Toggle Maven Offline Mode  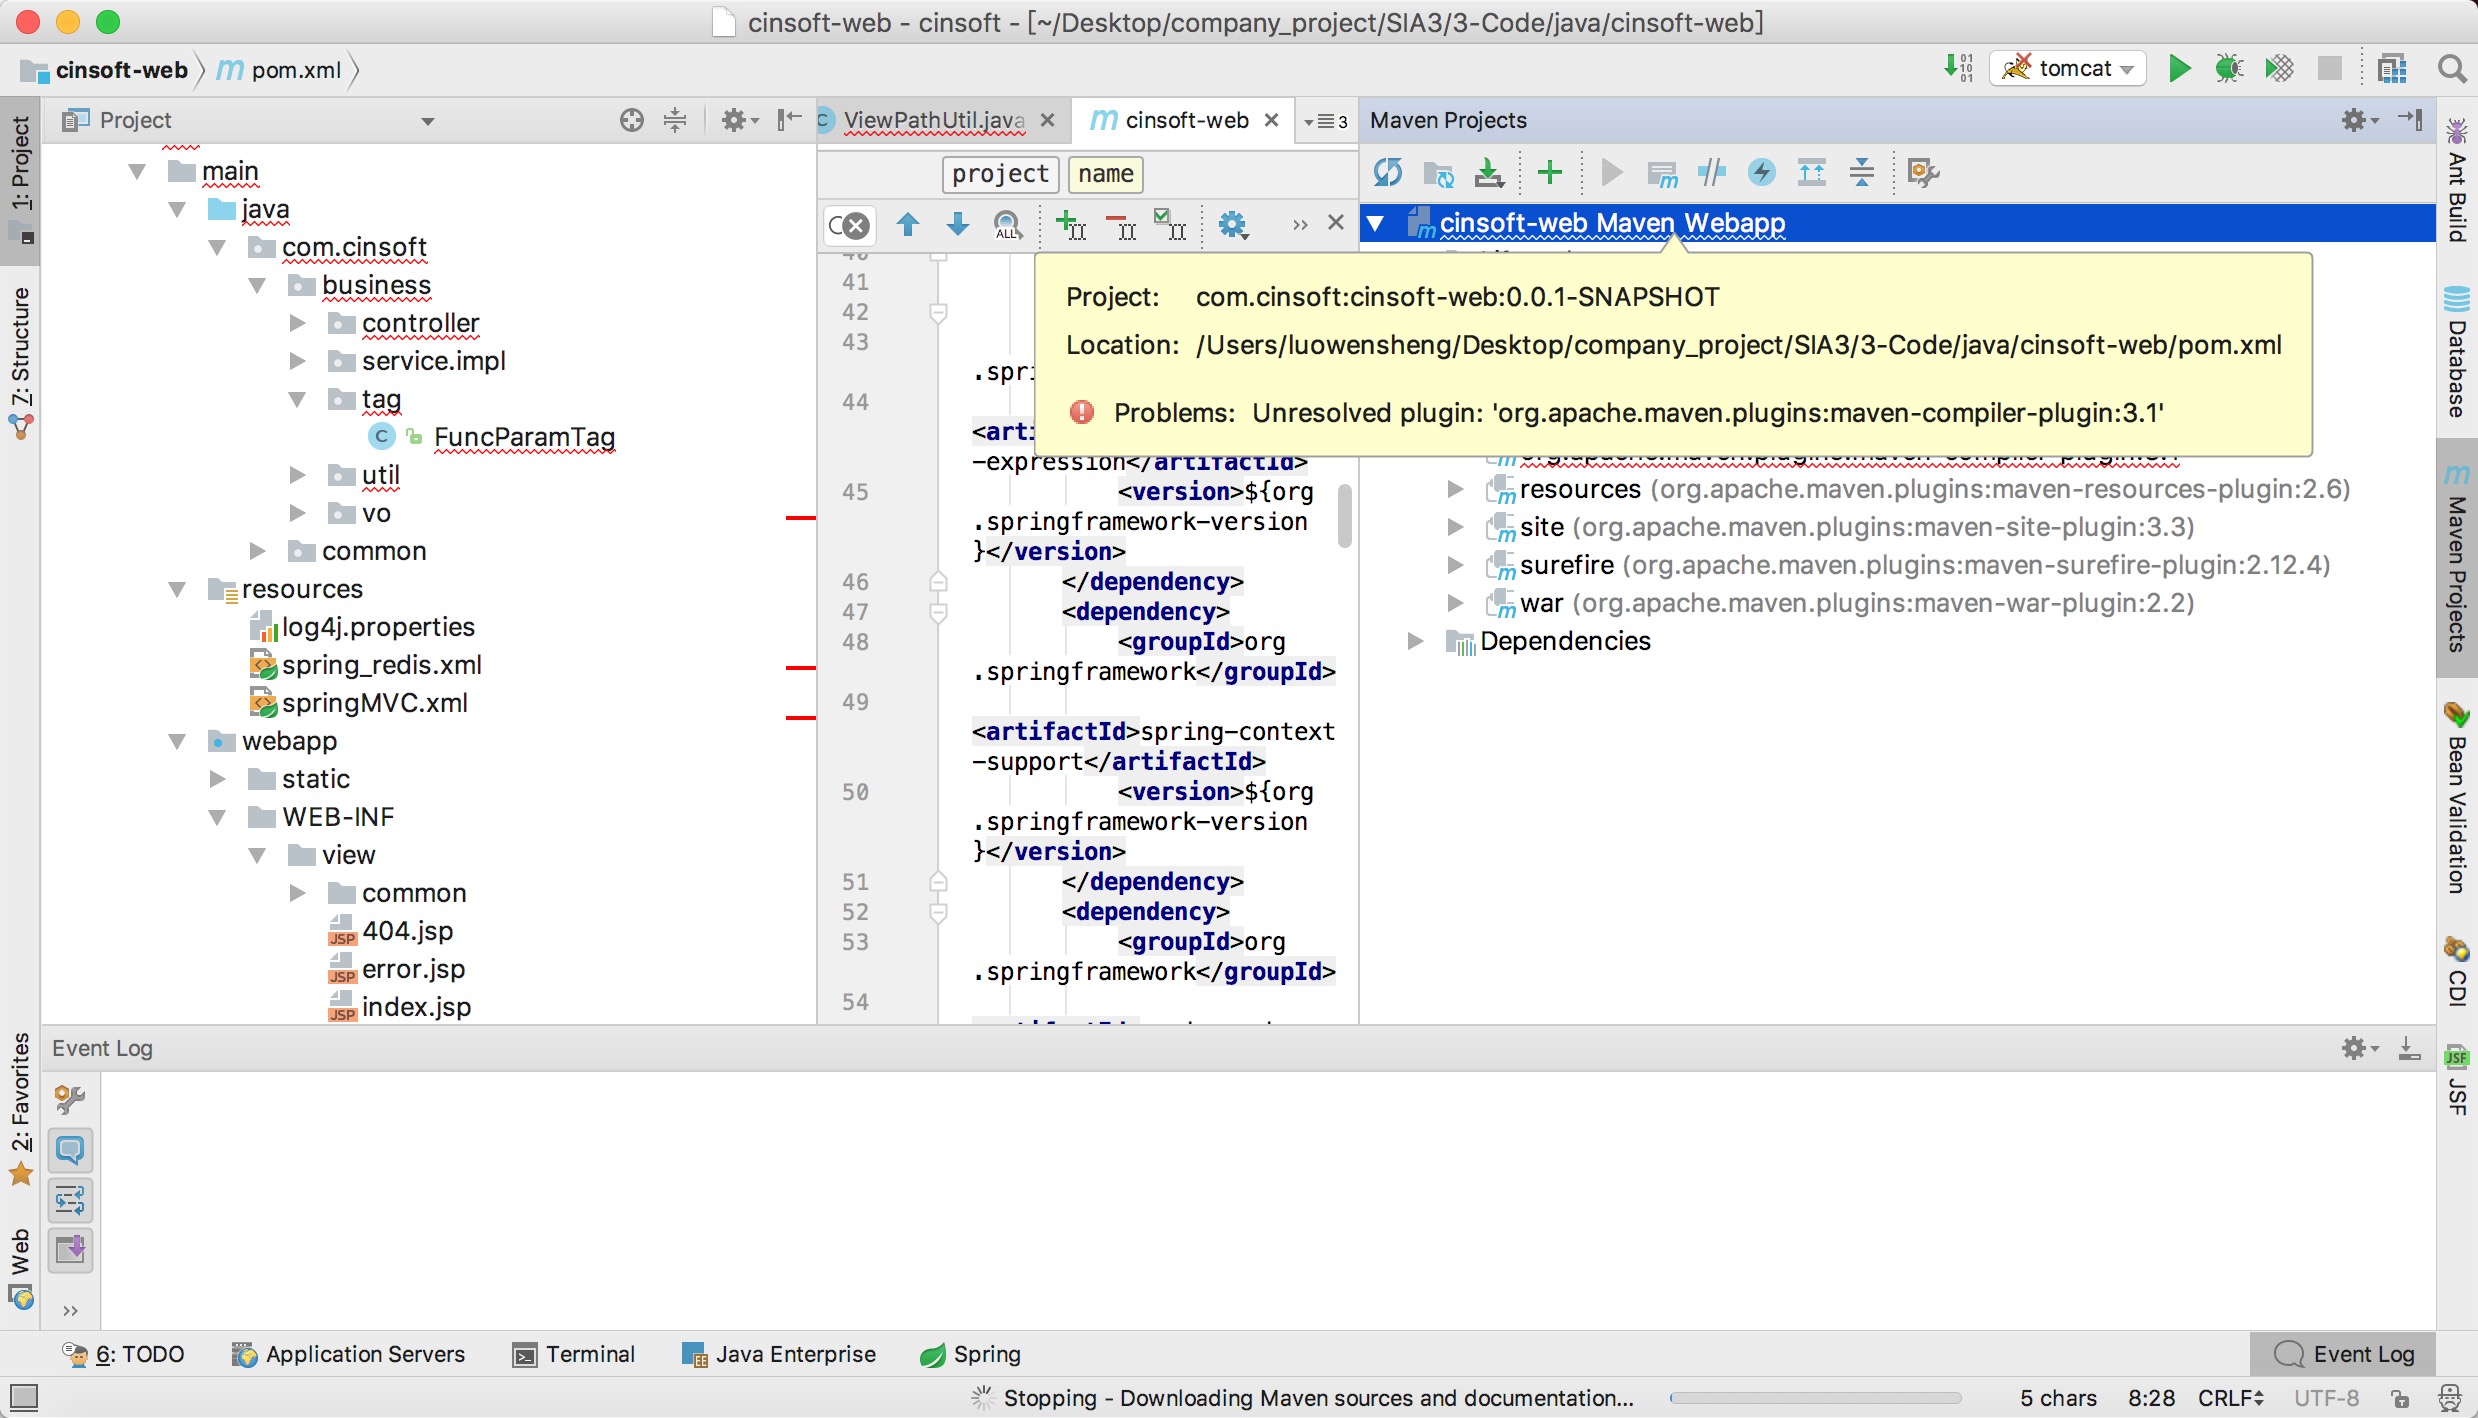[x=1711, y=173]
